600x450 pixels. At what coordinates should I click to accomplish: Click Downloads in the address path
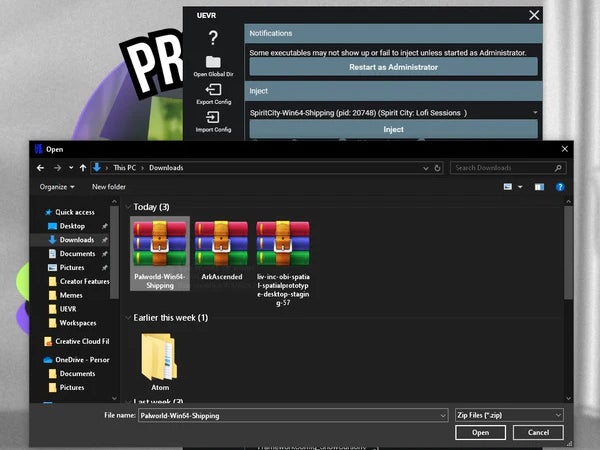click(166, 168)
